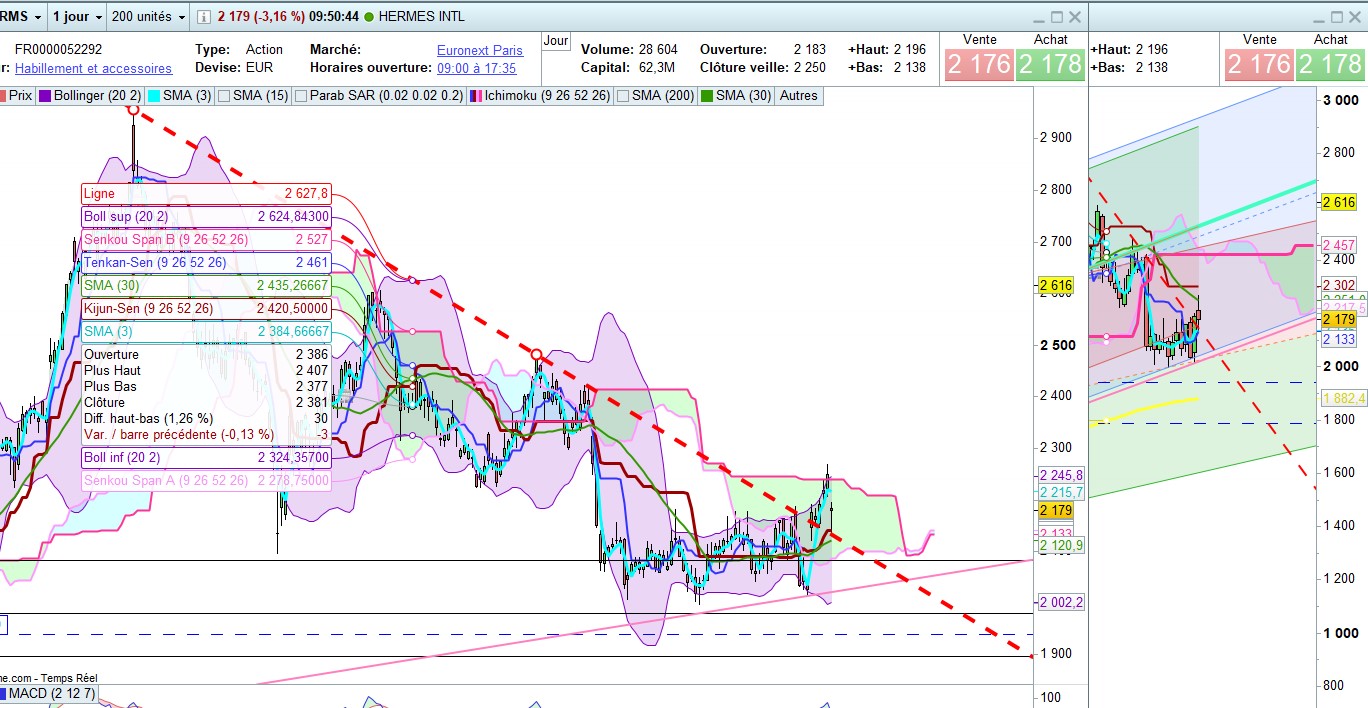This screenshot has width=1368, height=708.
Task: Click the MACD indicator blue square
Action: coord(3,693)
